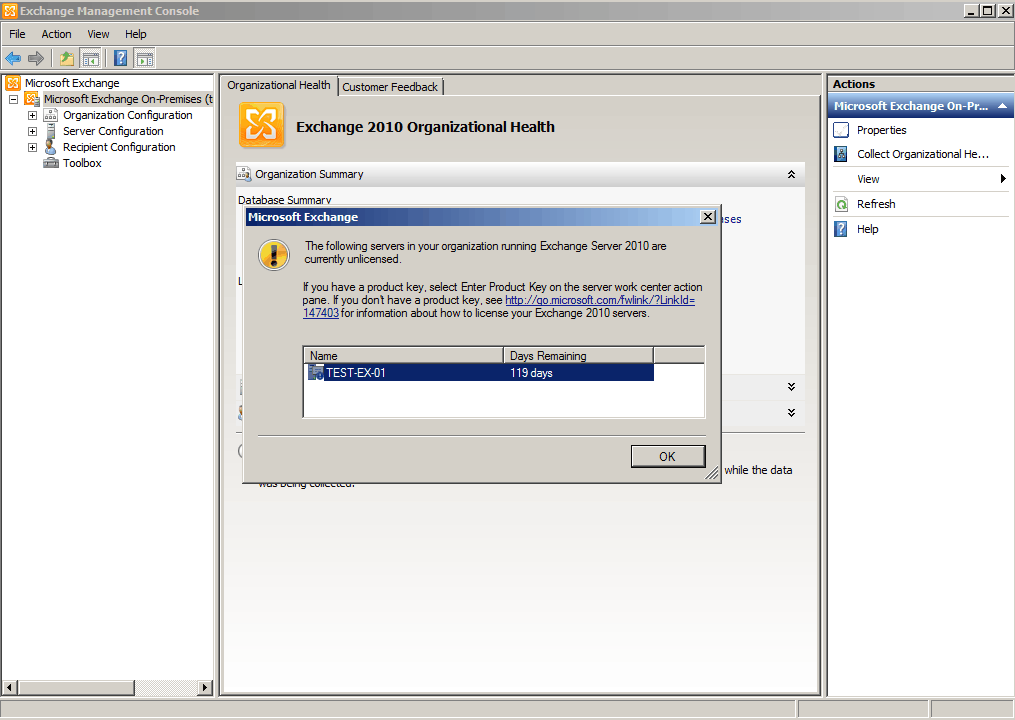Click the tree pane scroll left arrow
Screen dimensions: 1015x720
(9, 687)
